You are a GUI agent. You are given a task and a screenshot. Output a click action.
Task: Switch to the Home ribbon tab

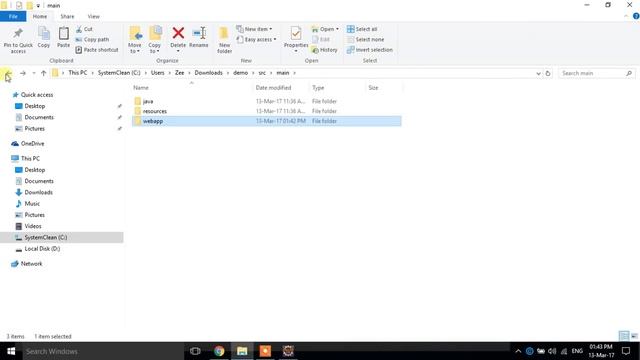pos(40,16)
